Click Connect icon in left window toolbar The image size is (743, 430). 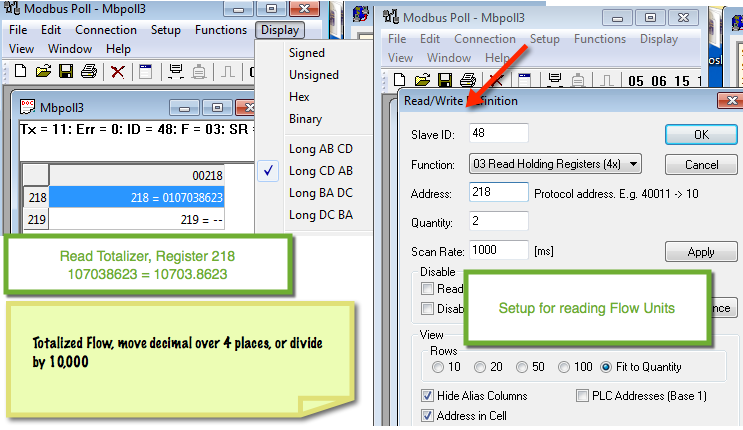(176, 72)
